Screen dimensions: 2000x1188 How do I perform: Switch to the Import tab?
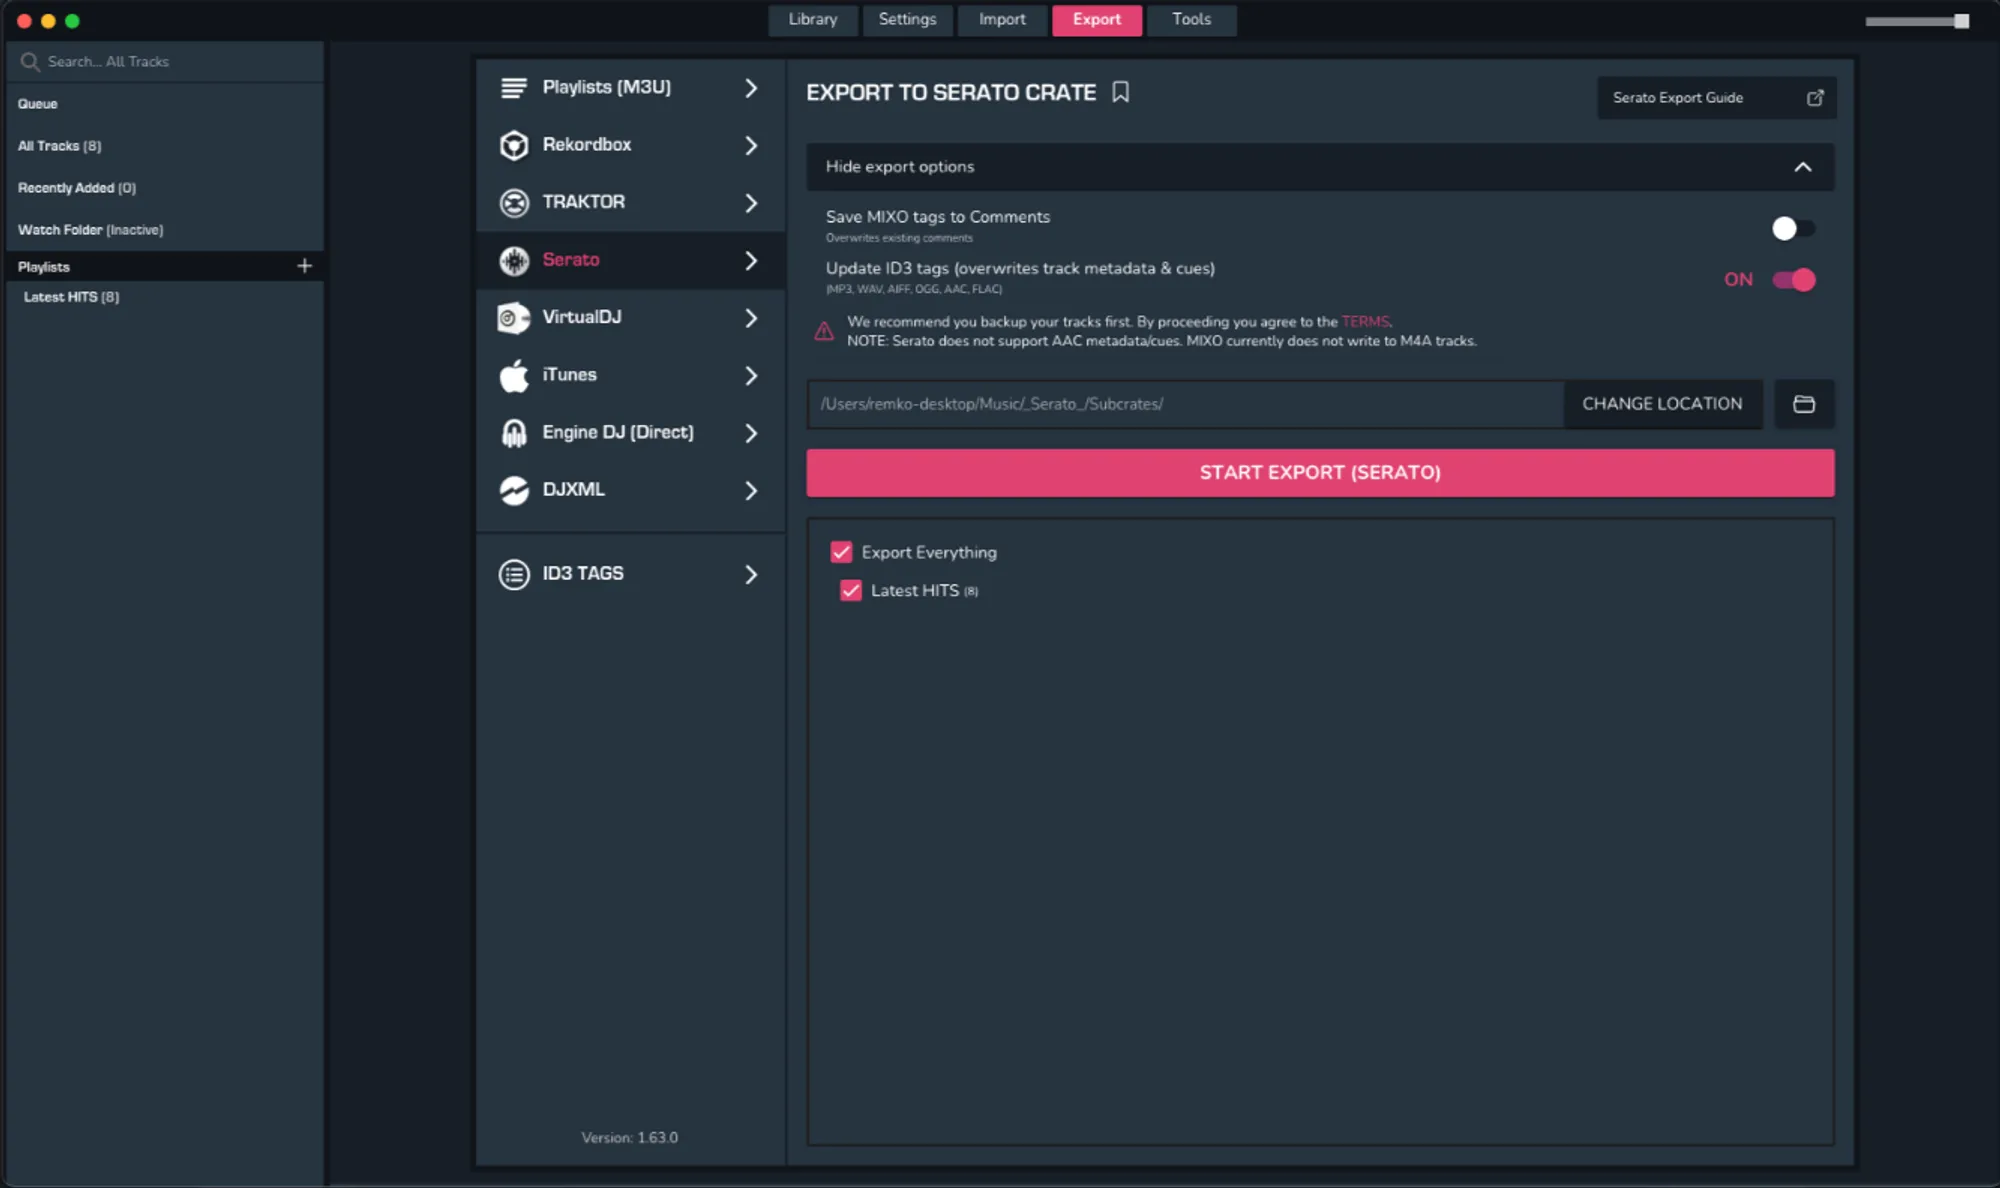[x=1002, y=19]
